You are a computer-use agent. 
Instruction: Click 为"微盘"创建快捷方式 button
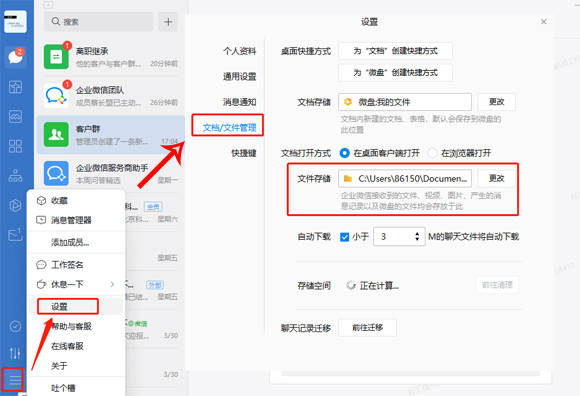(395, 72)
